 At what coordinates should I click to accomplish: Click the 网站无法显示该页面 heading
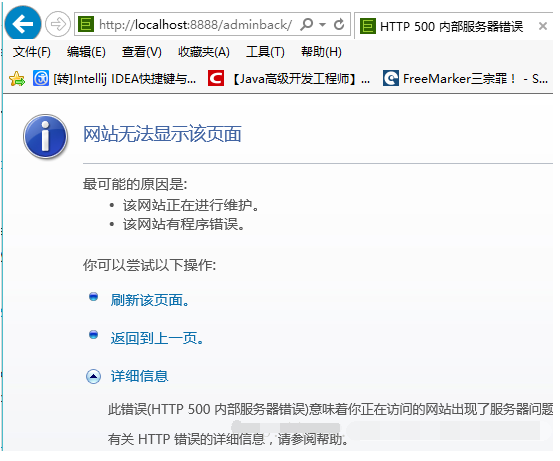point(162,134)
